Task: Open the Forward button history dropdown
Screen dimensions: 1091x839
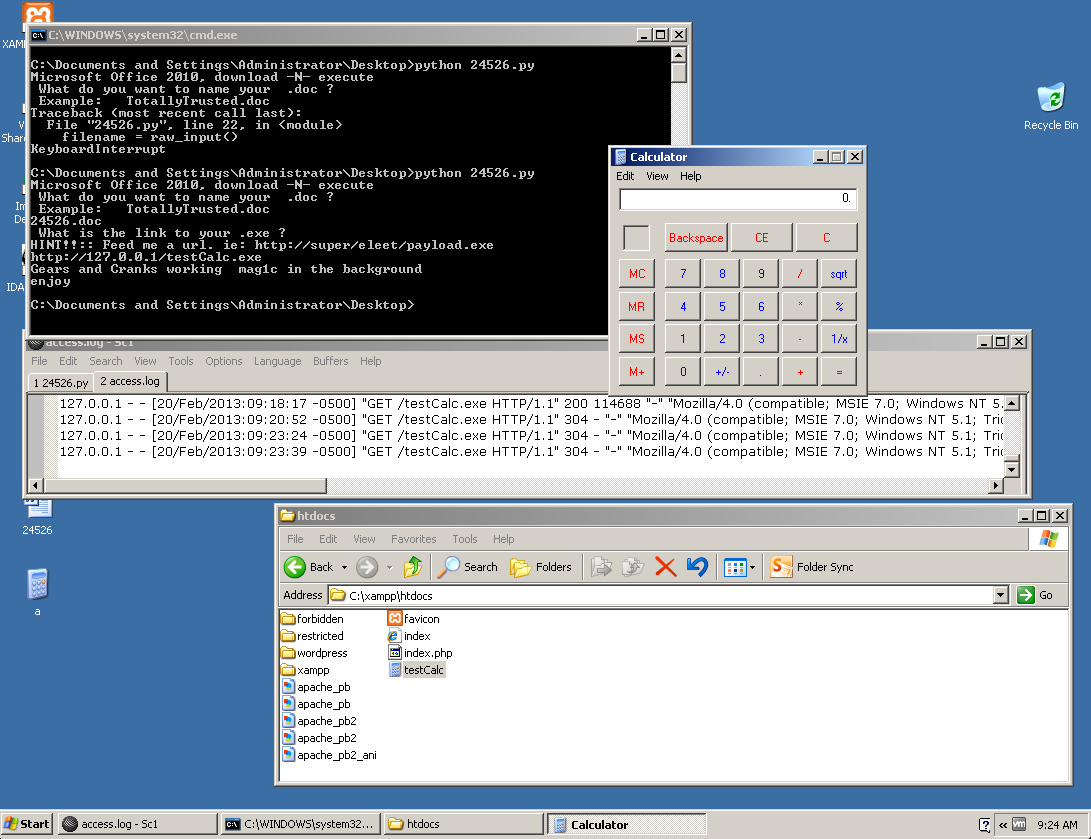Action: pyautogui.click(x=390, y=568)
